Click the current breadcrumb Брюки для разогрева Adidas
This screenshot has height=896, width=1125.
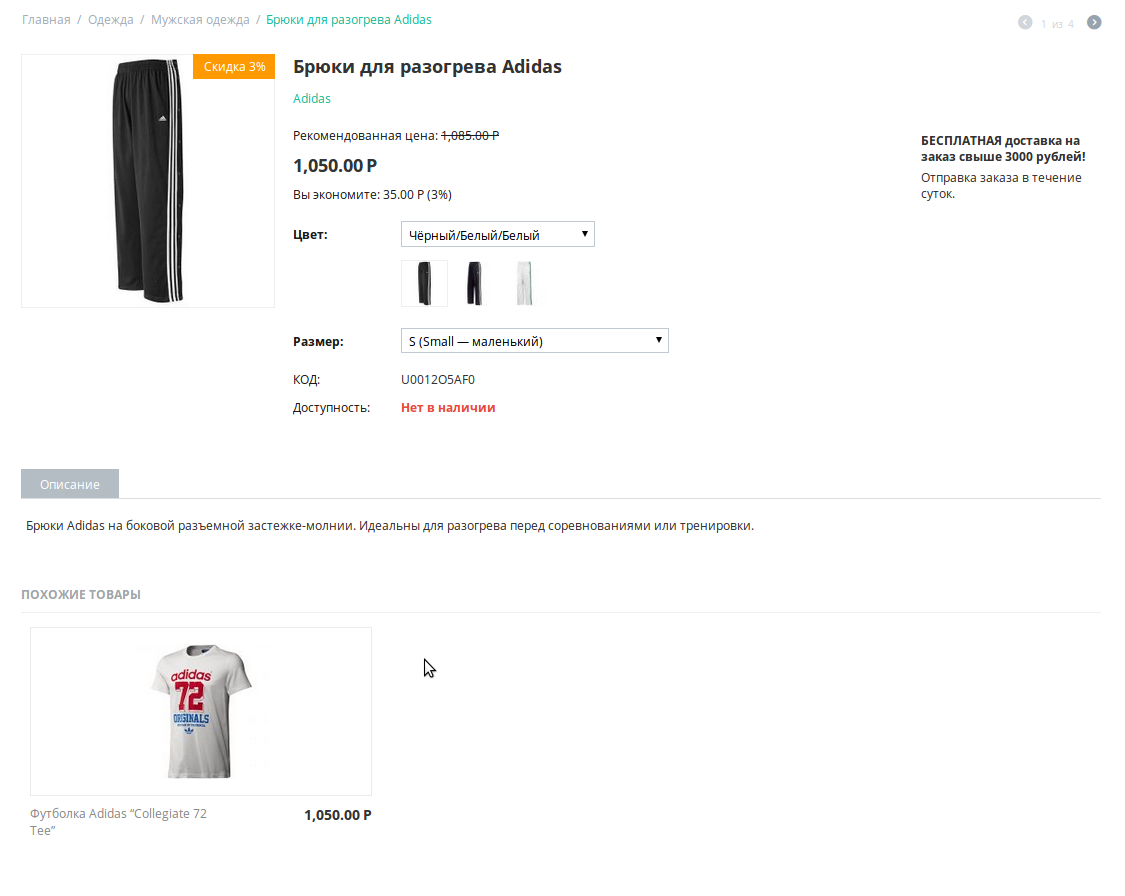[349, 19]
